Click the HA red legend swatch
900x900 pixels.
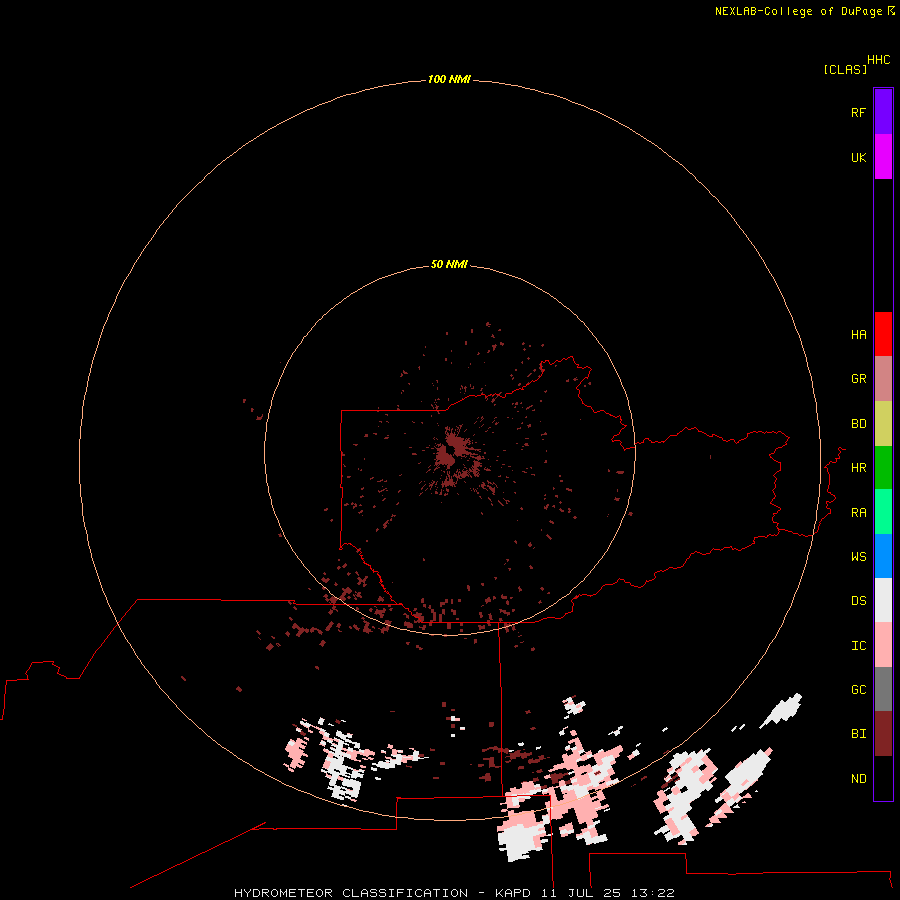click(x=883, y=334)
